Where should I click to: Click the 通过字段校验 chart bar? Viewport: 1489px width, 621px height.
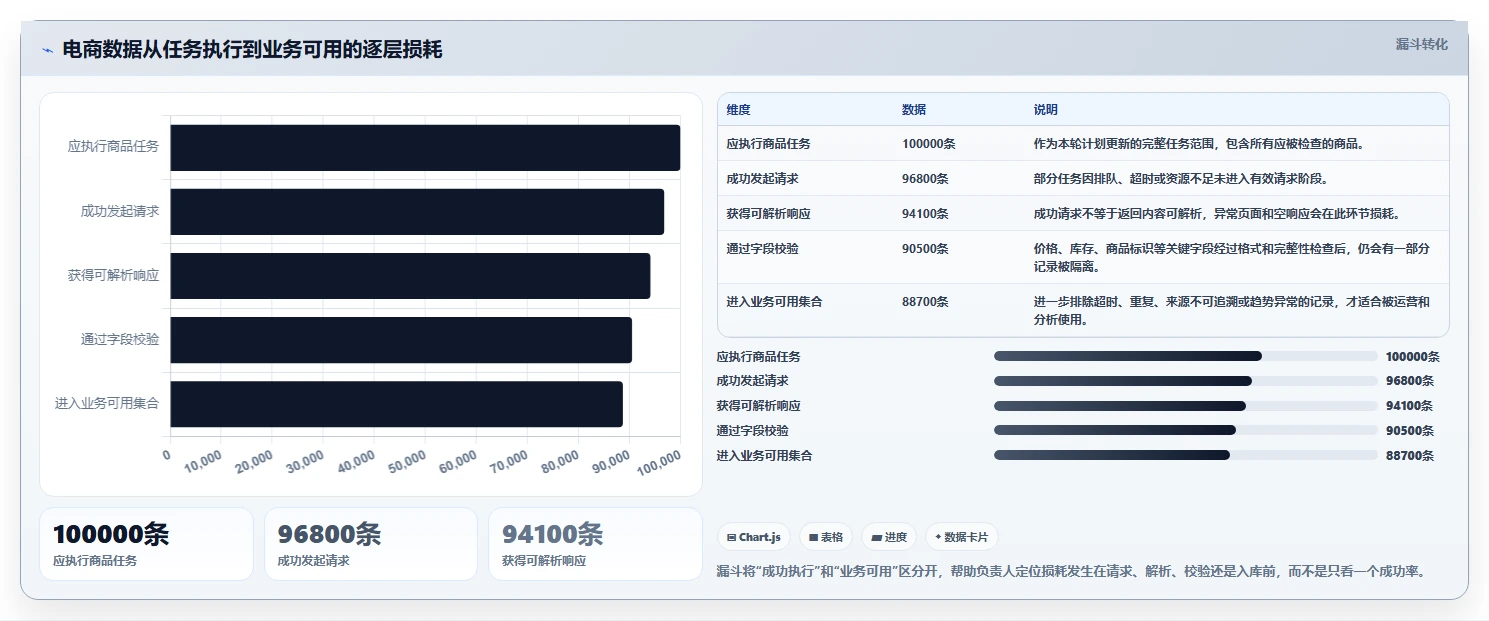coord(401,340)
